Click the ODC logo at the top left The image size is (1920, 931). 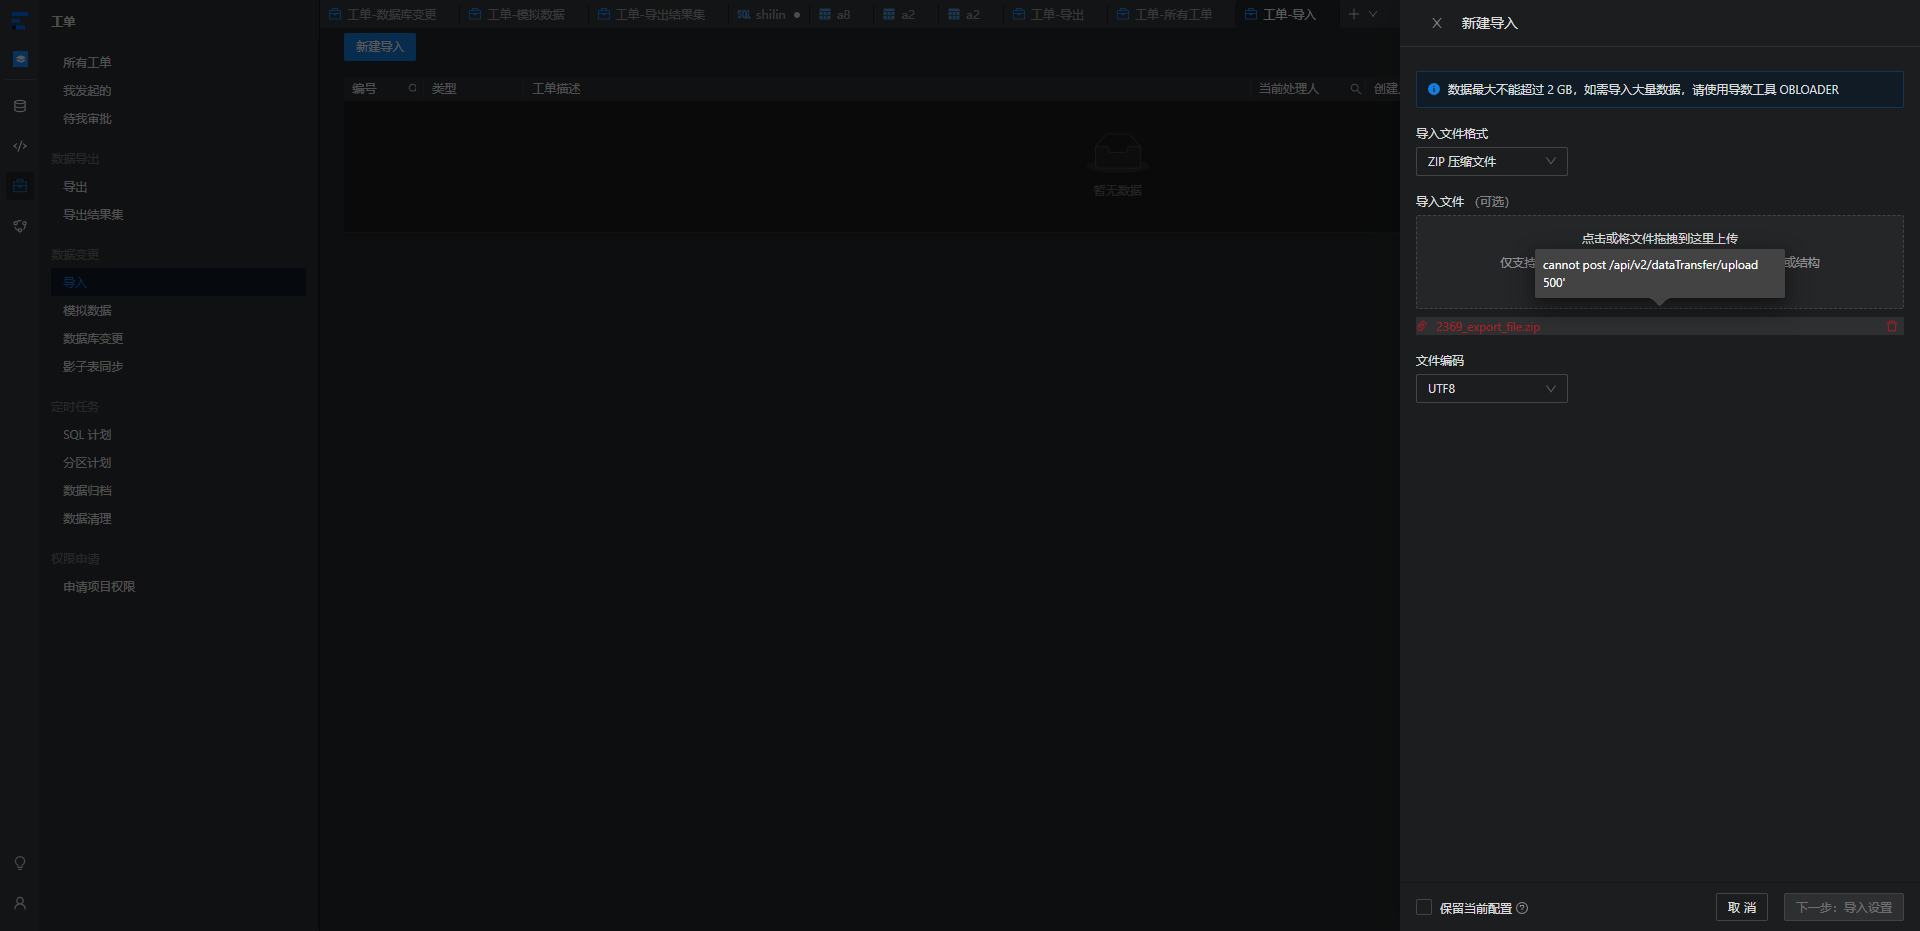click(20, 20)
